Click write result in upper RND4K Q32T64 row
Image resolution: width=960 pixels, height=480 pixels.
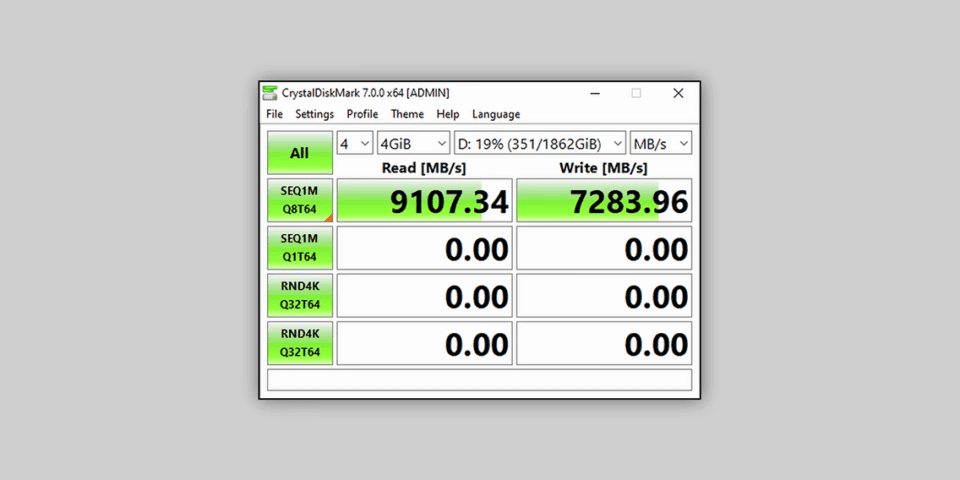(x=604, y=295)
